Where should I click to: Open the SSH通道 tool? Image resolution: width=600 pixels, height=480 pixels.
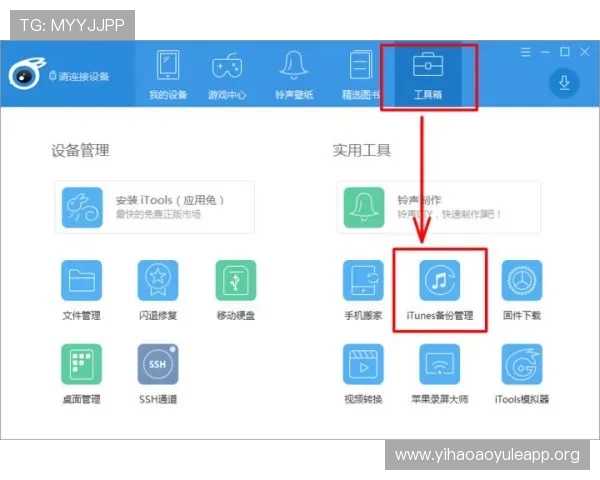(158, 364)
